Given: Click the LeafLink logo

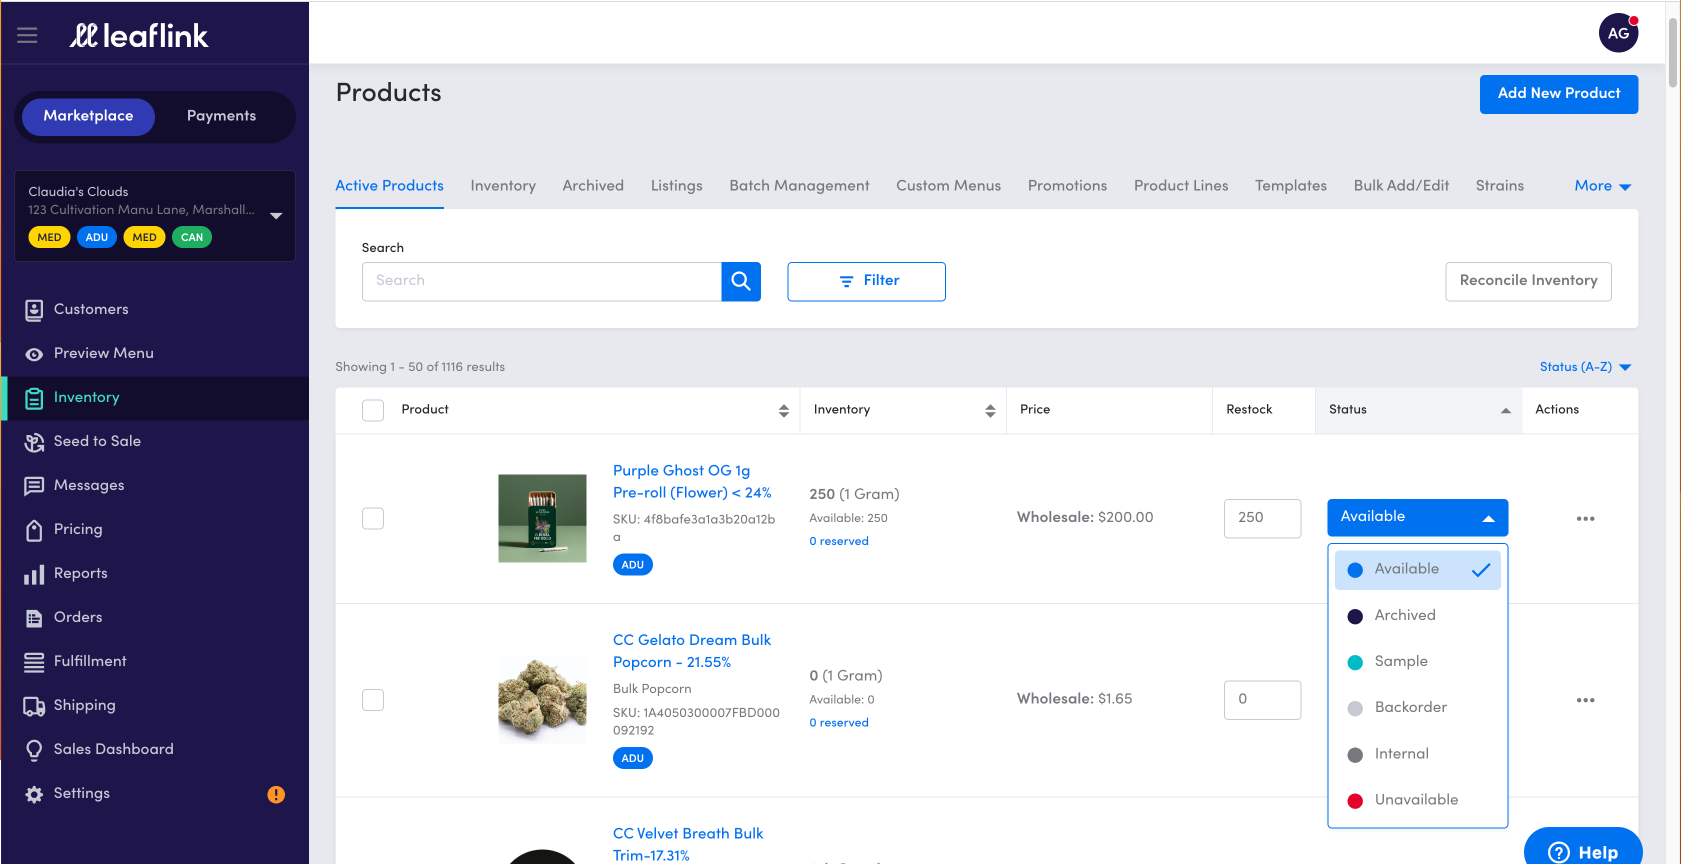Looking at the screenshot, I should click(138, 36).
